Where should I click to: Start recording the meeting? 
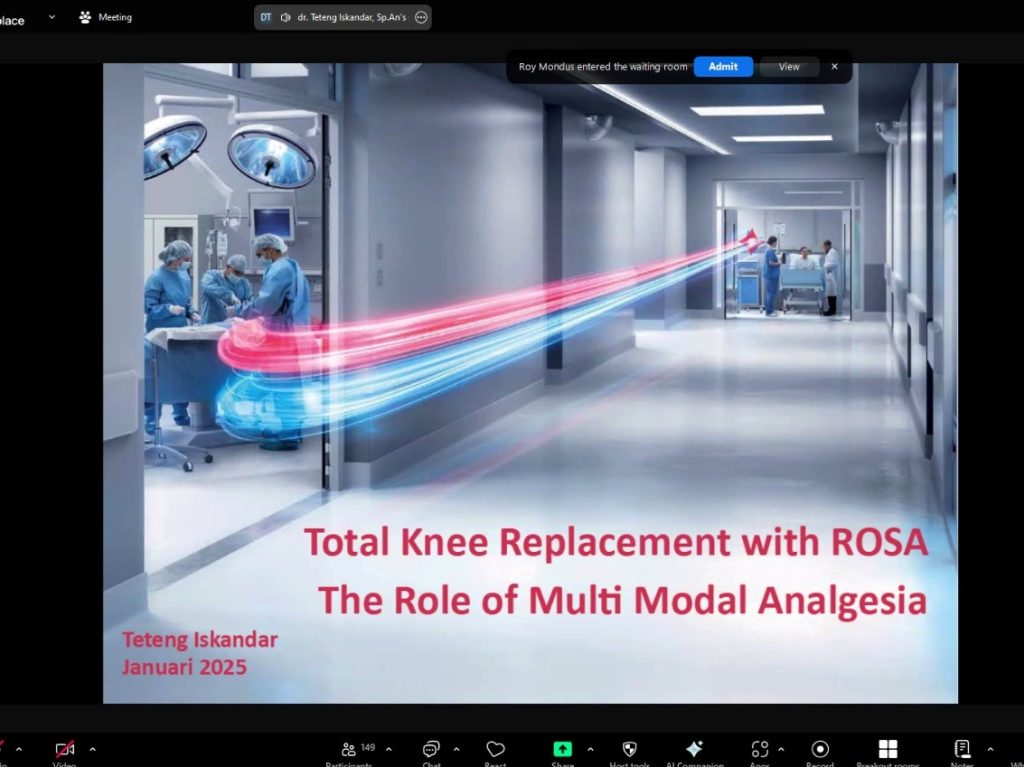(x=820, y=750)
